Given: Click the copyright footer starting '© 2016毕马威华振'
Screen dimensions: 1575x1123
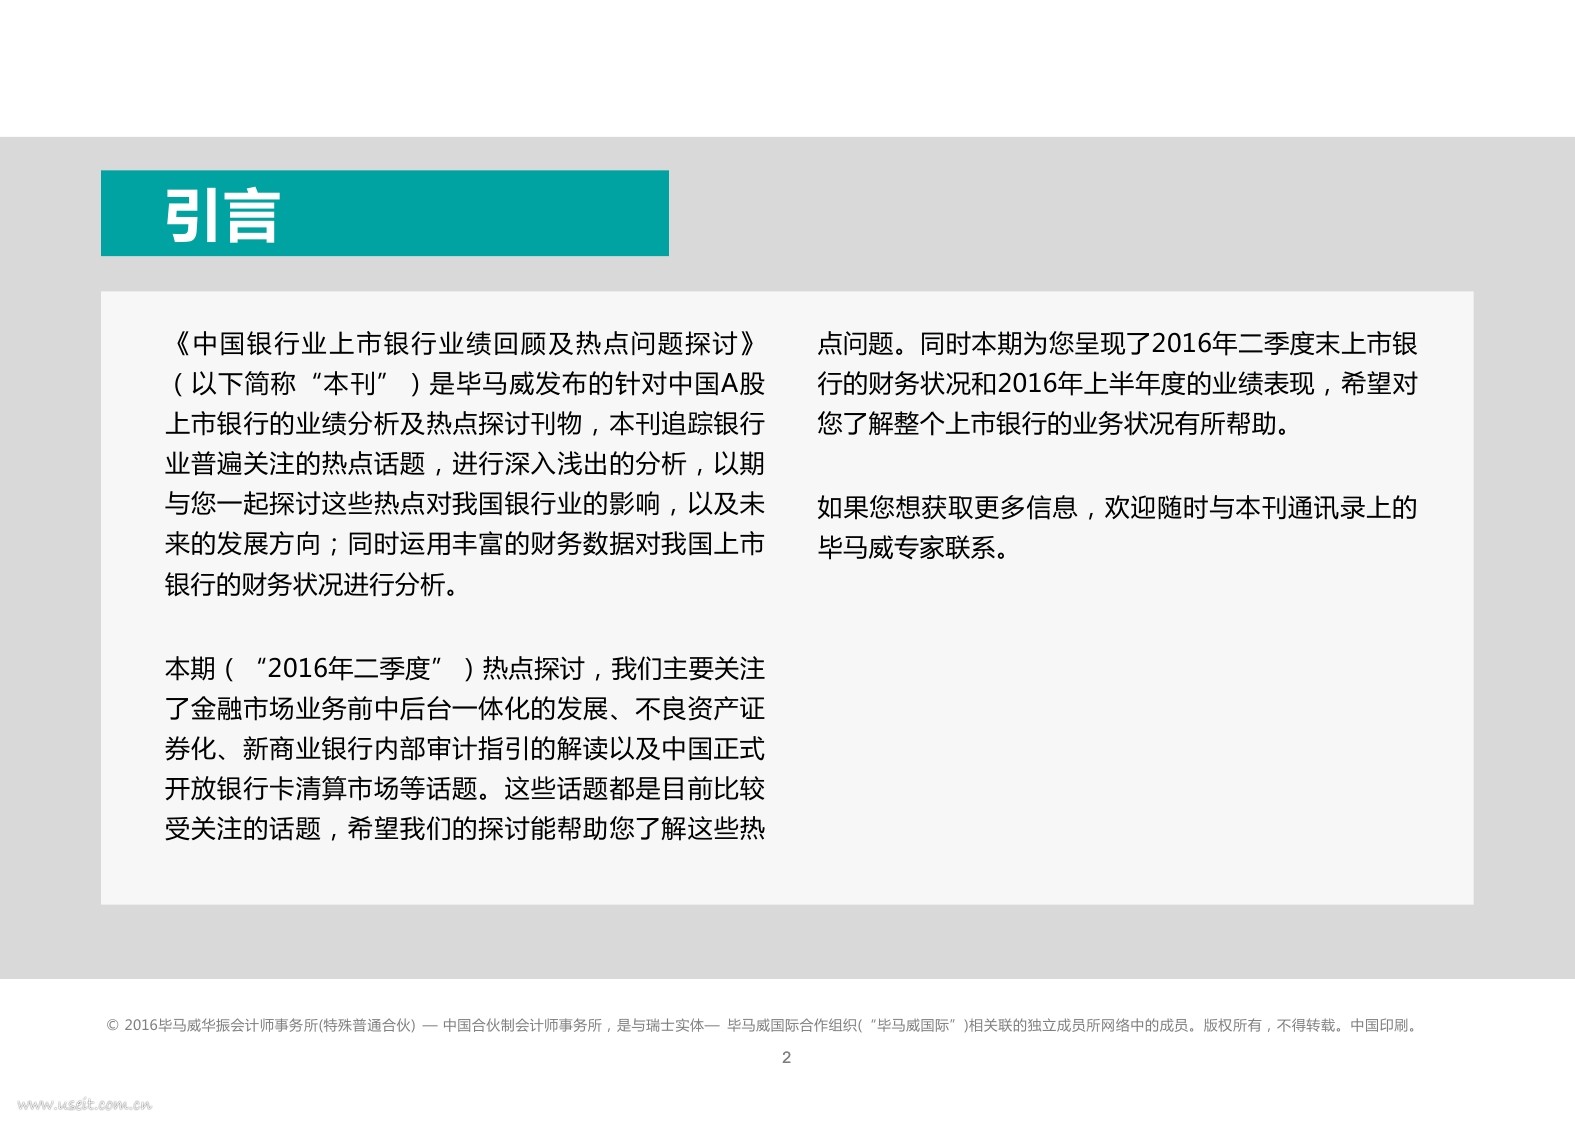Looking at the screenshot, I should [763, 1025].
